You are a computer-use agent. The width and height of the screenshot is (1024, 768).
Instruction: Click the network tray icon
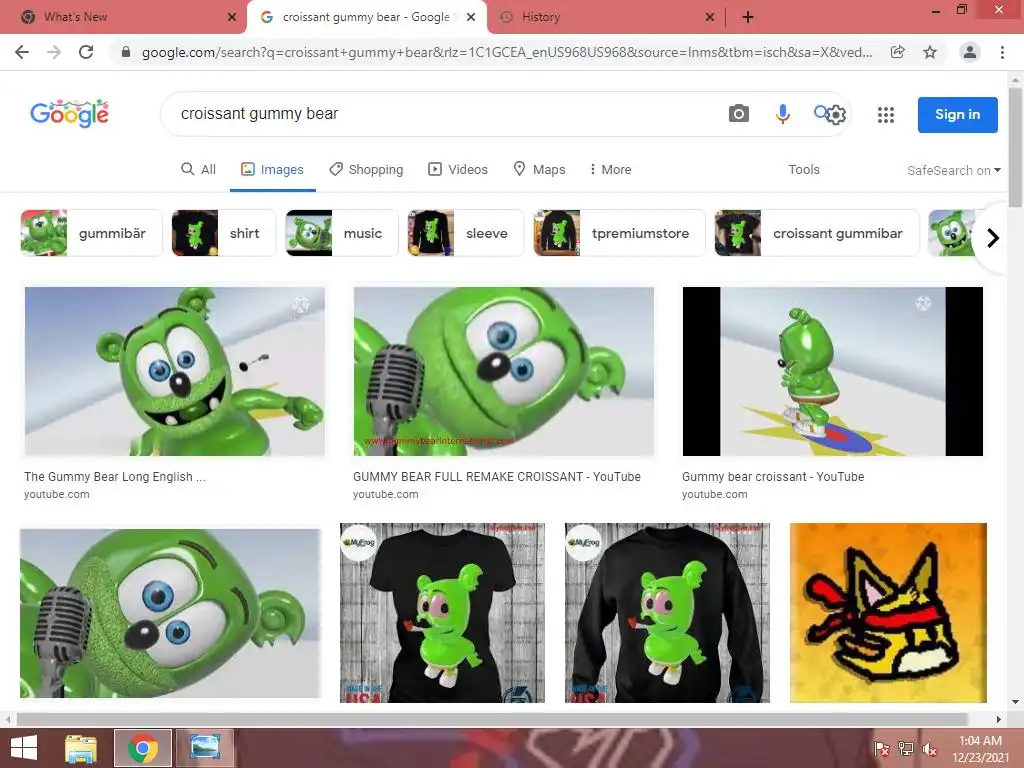click(906, 749)
